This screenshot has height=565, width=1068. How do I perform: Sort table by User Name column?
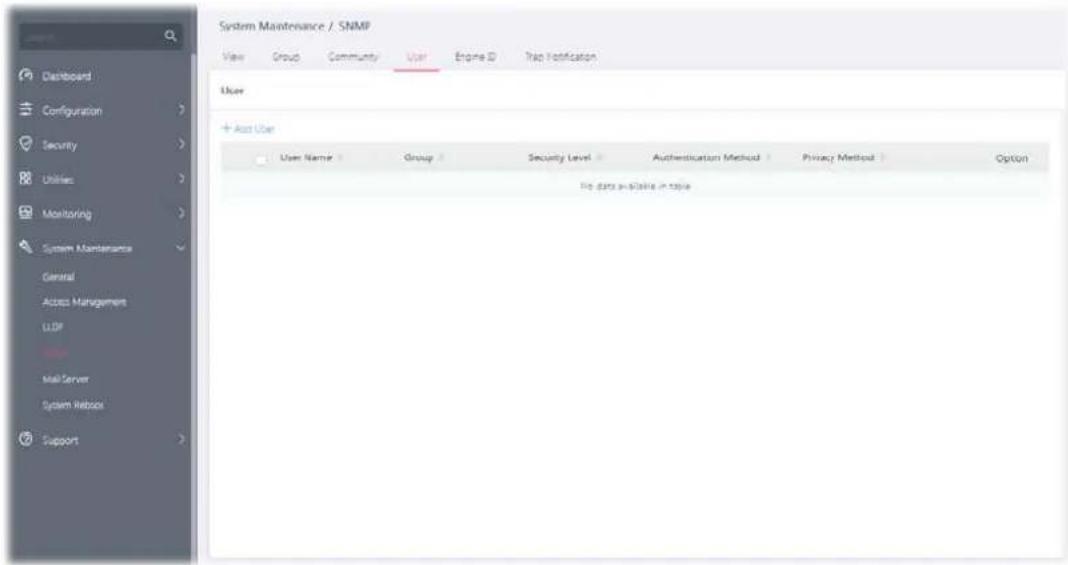(306, 158)
